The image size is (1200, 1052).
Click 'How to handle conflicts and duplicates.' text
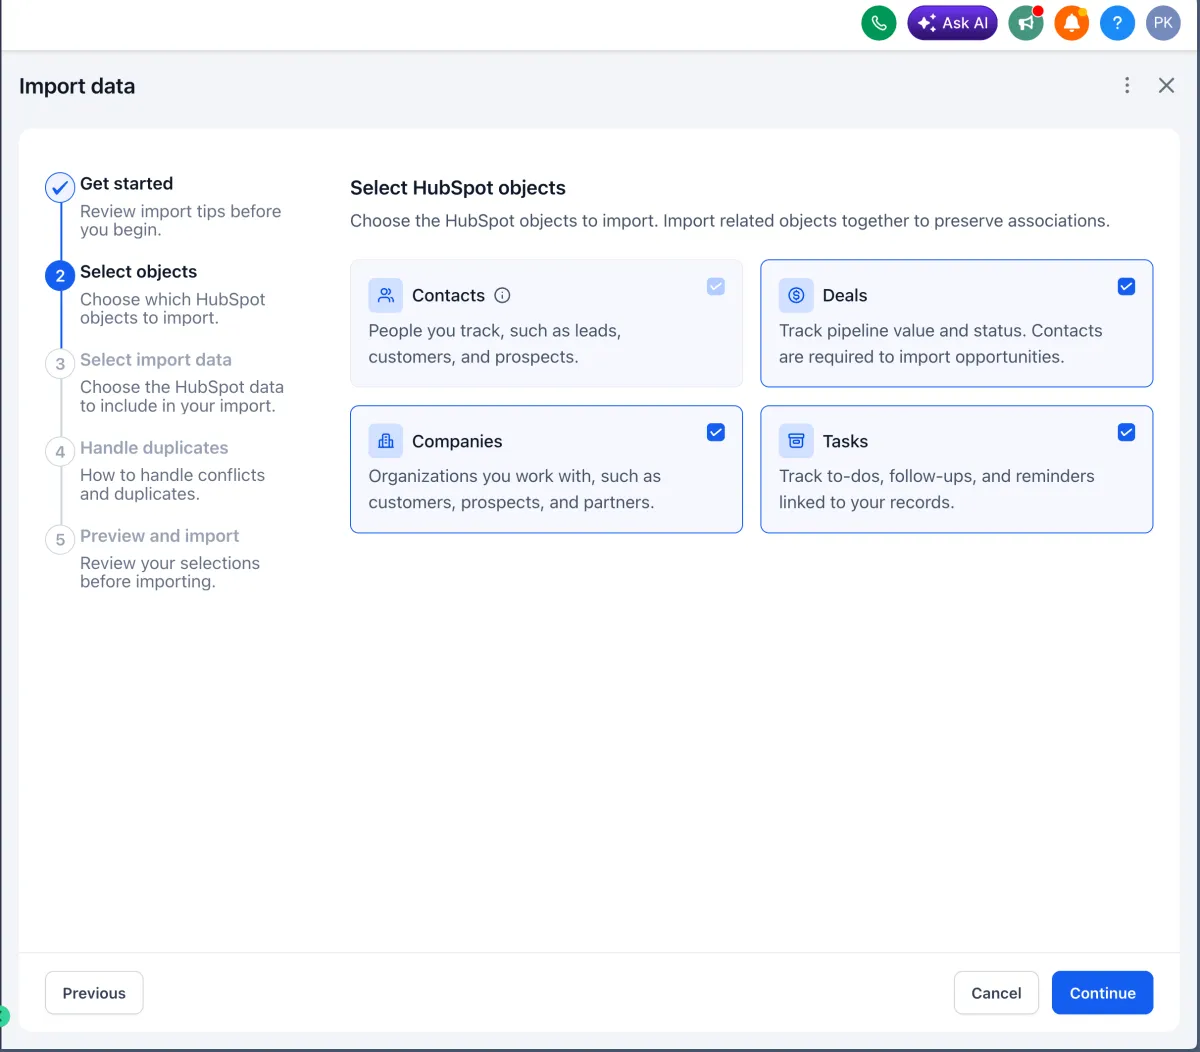click(x=173, y=484)
